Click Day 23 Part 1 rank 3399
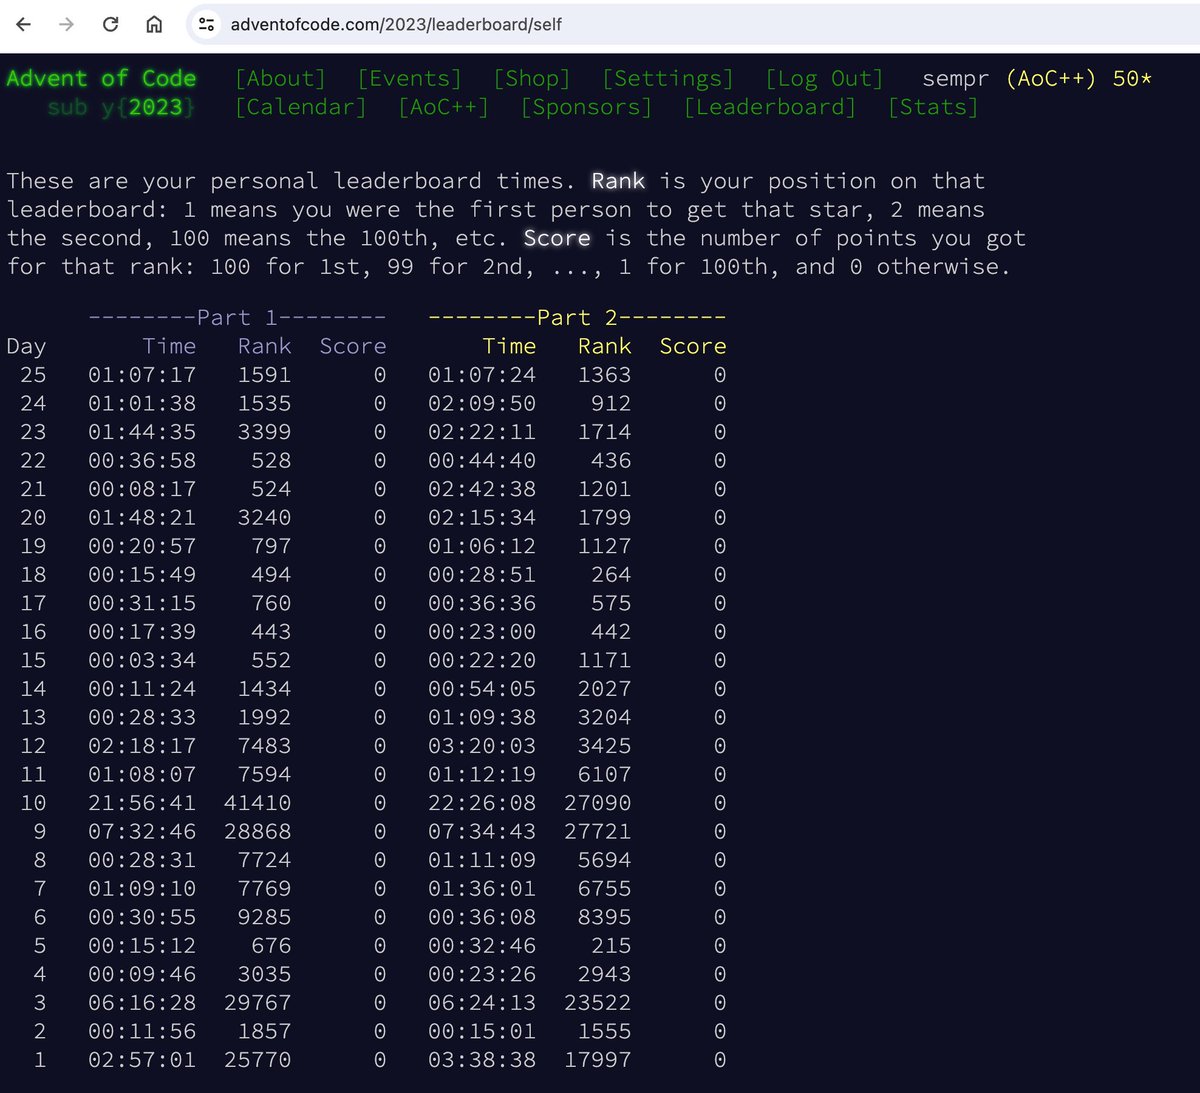The image size is (1200, 1093). [264, 432]
